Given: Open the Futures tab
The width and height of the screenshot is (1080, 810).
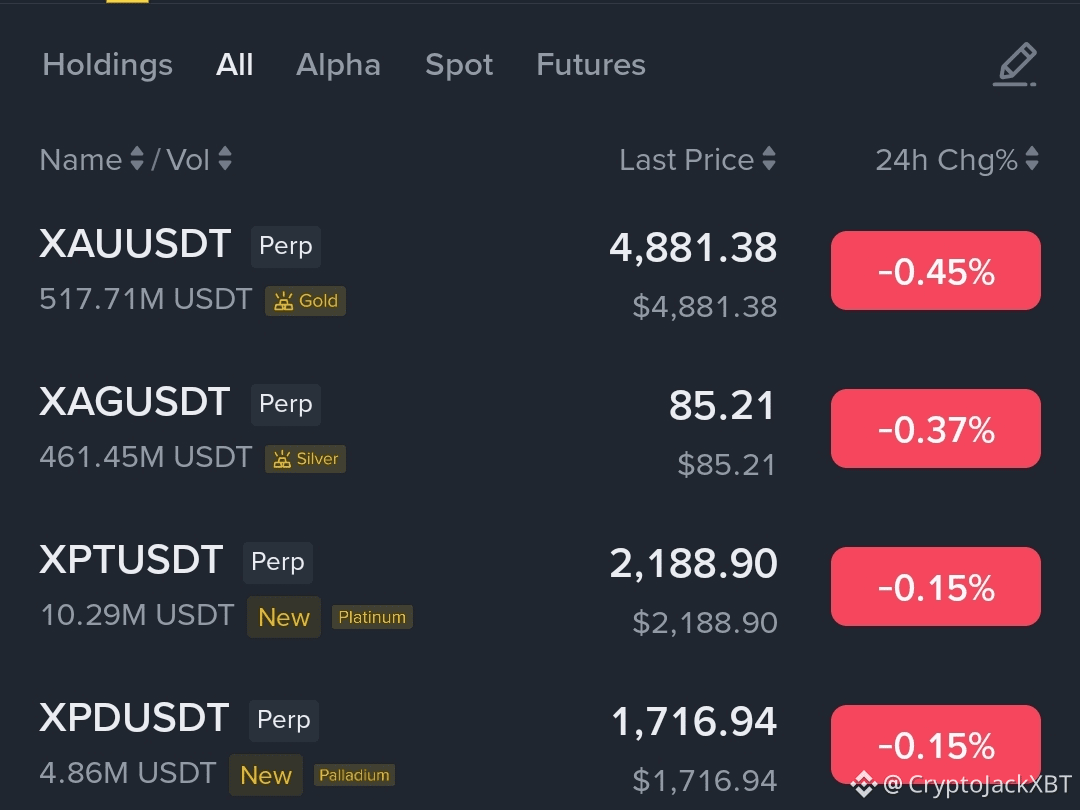Looking at the screenshot, I should click(x=590, y=65).
